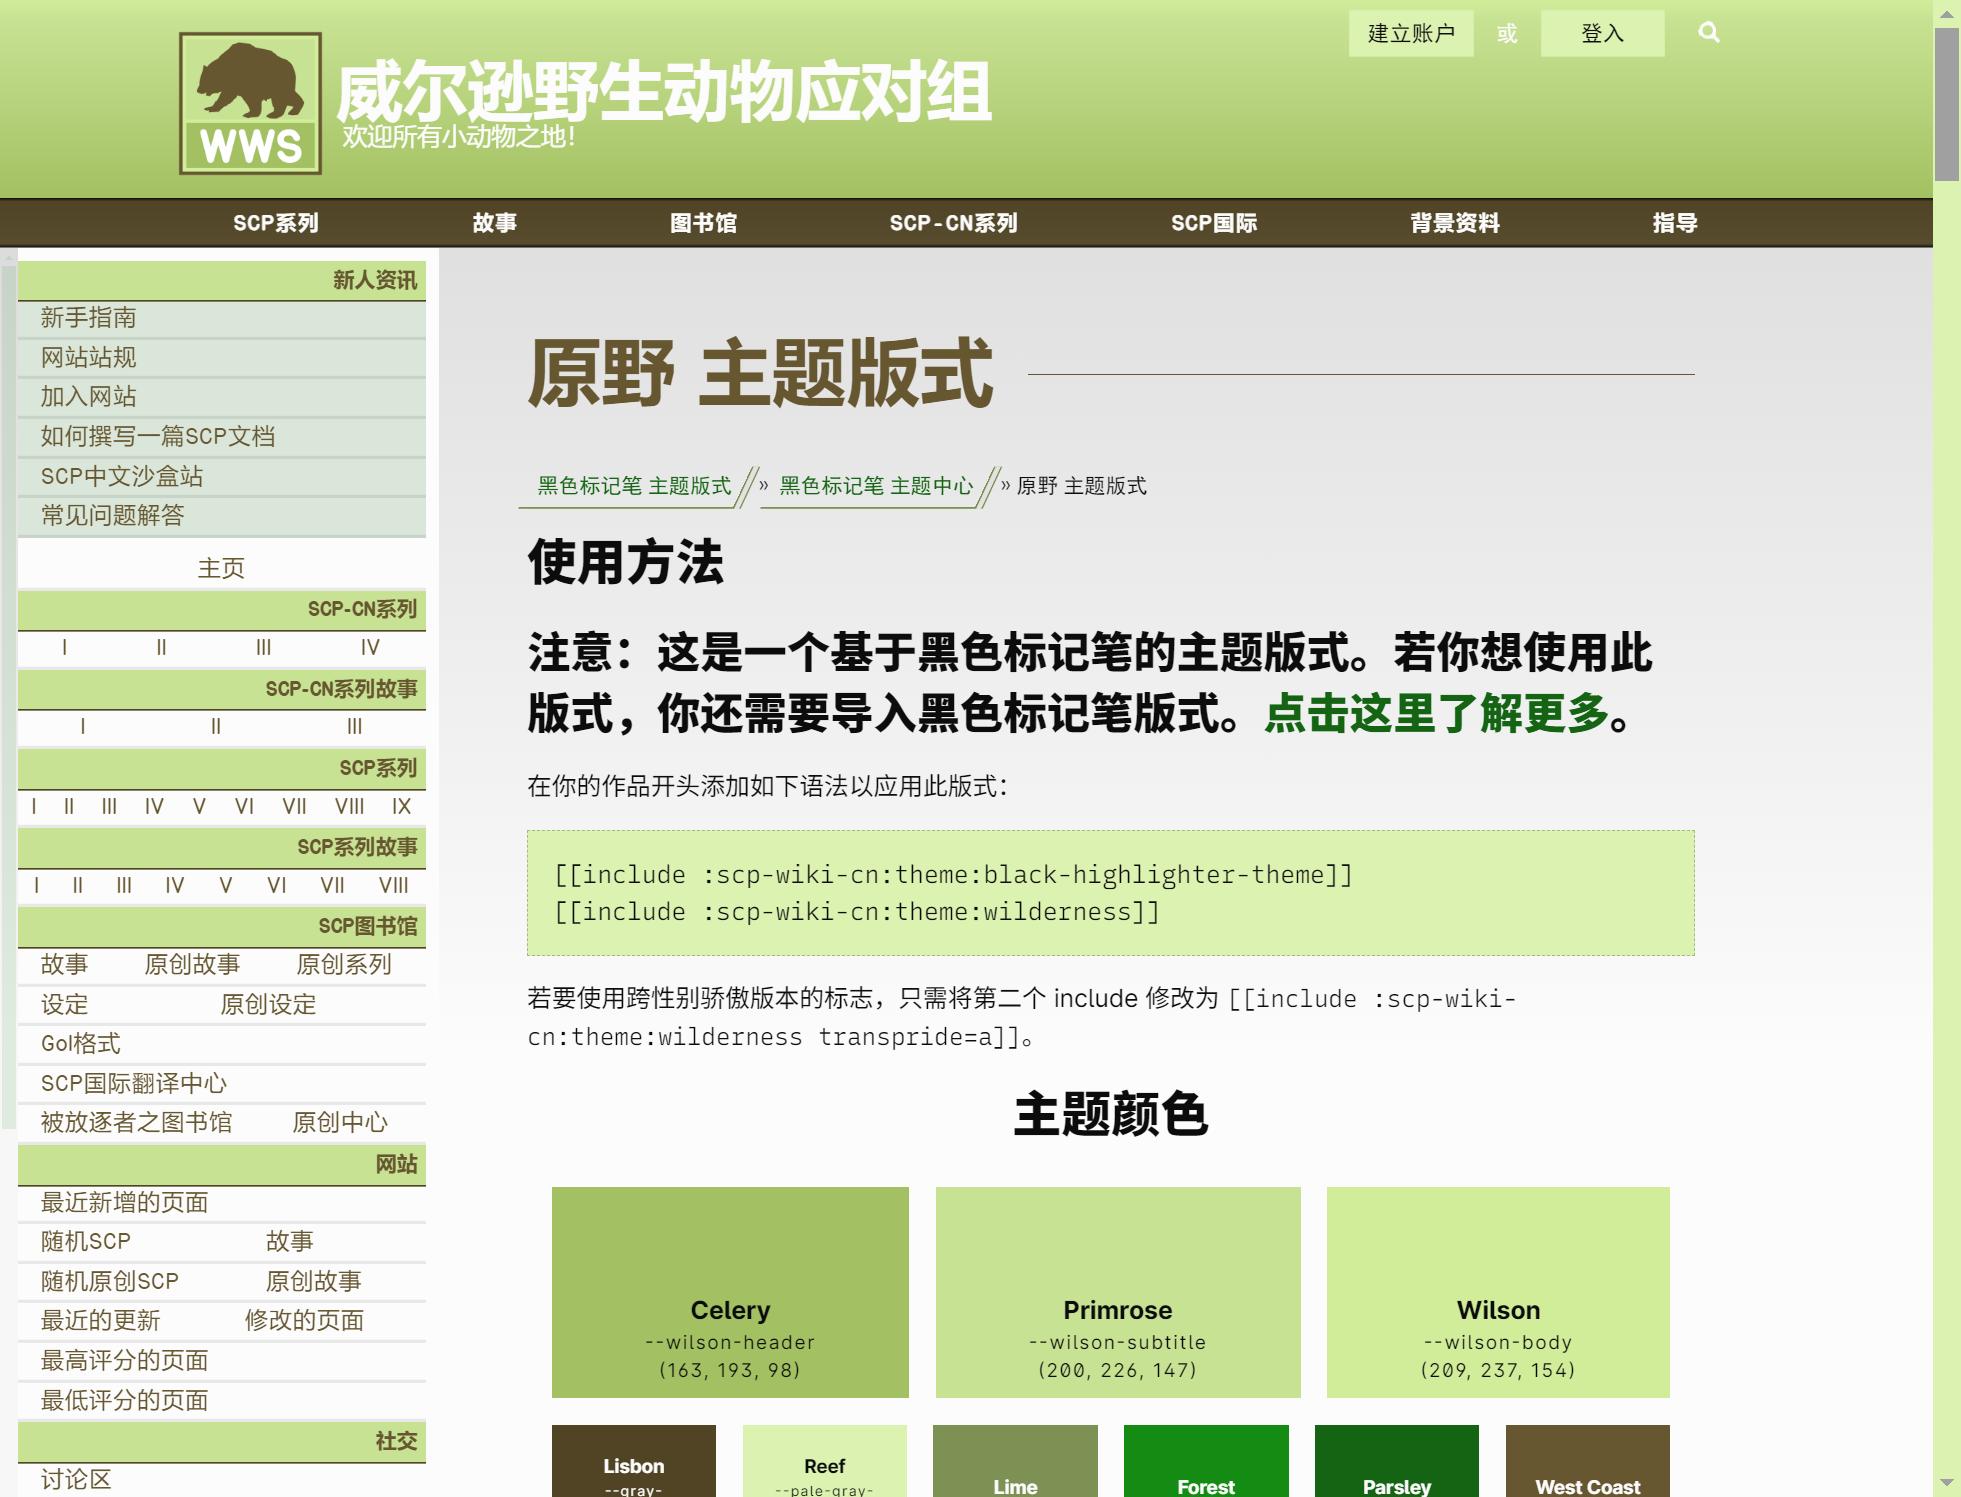Click 主页 in the sidebar
The width and height of the screenshot is (1961, 1497).
(x=221, y=568)
